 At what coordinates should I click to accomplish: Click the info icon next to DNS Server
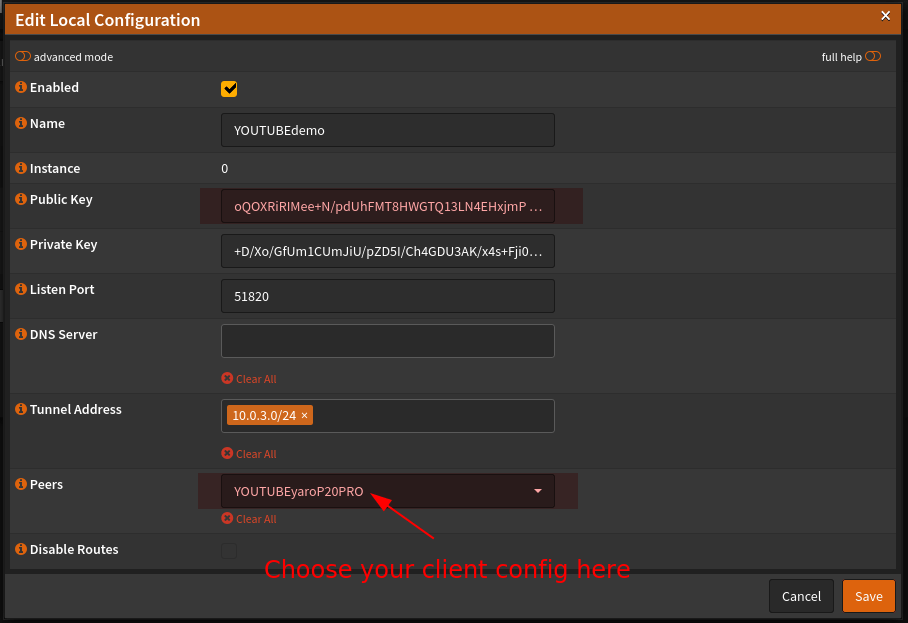[x=21, y=335]
